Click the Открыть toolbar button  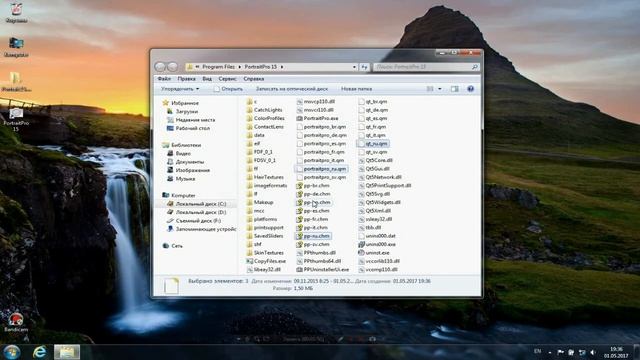point(229,89)
